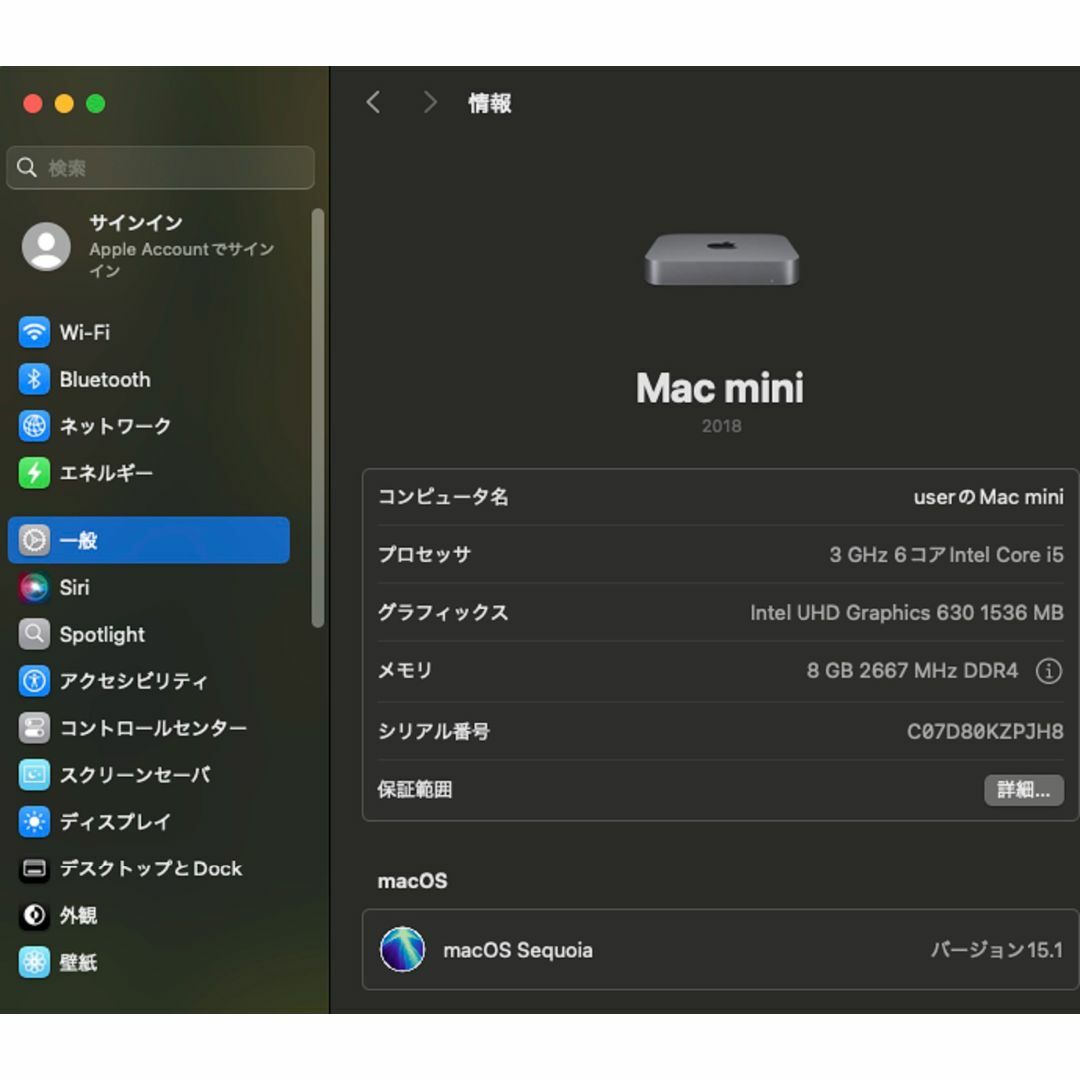Screen dimensions: 1080x1080
Task: Select コントロールセンター label in sidebar
Action: point(153,728)
